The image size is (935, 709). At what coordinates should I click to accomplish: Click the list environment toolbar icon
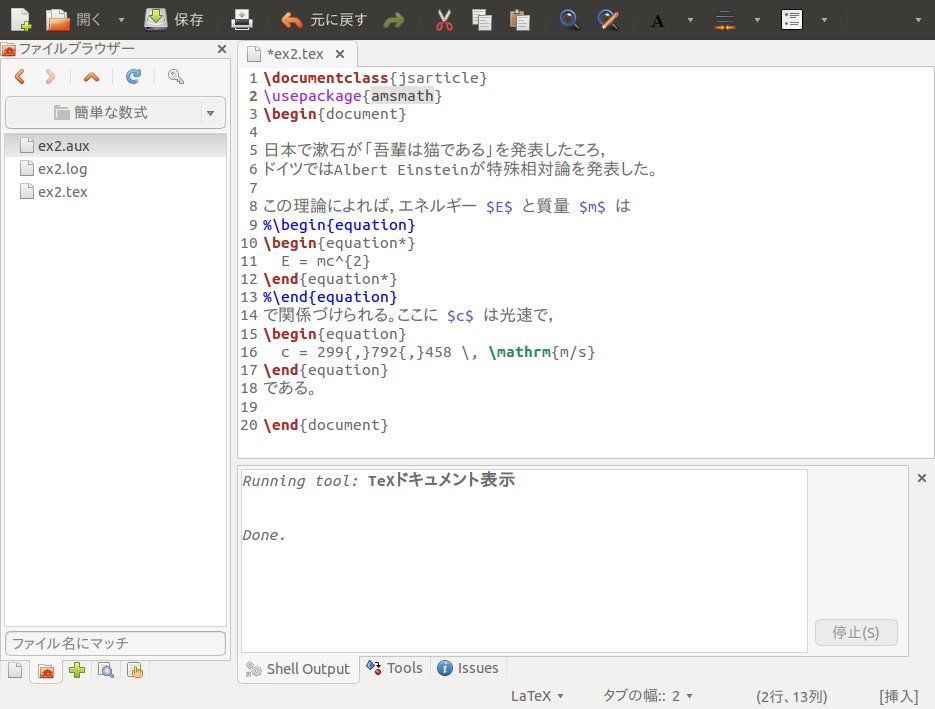(791, 20)
